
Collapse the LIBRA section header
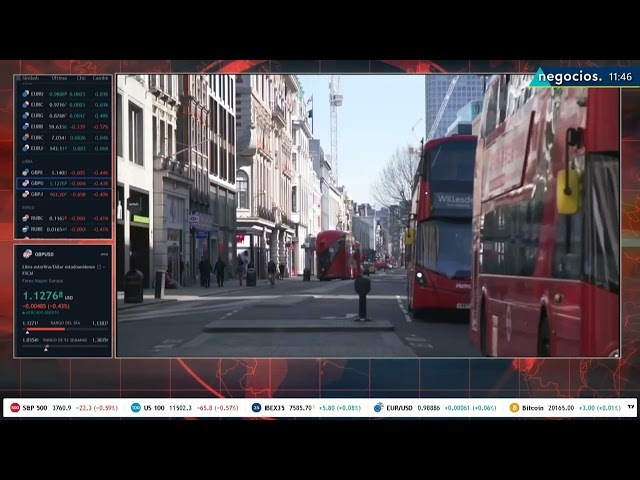tap(28, 161)
